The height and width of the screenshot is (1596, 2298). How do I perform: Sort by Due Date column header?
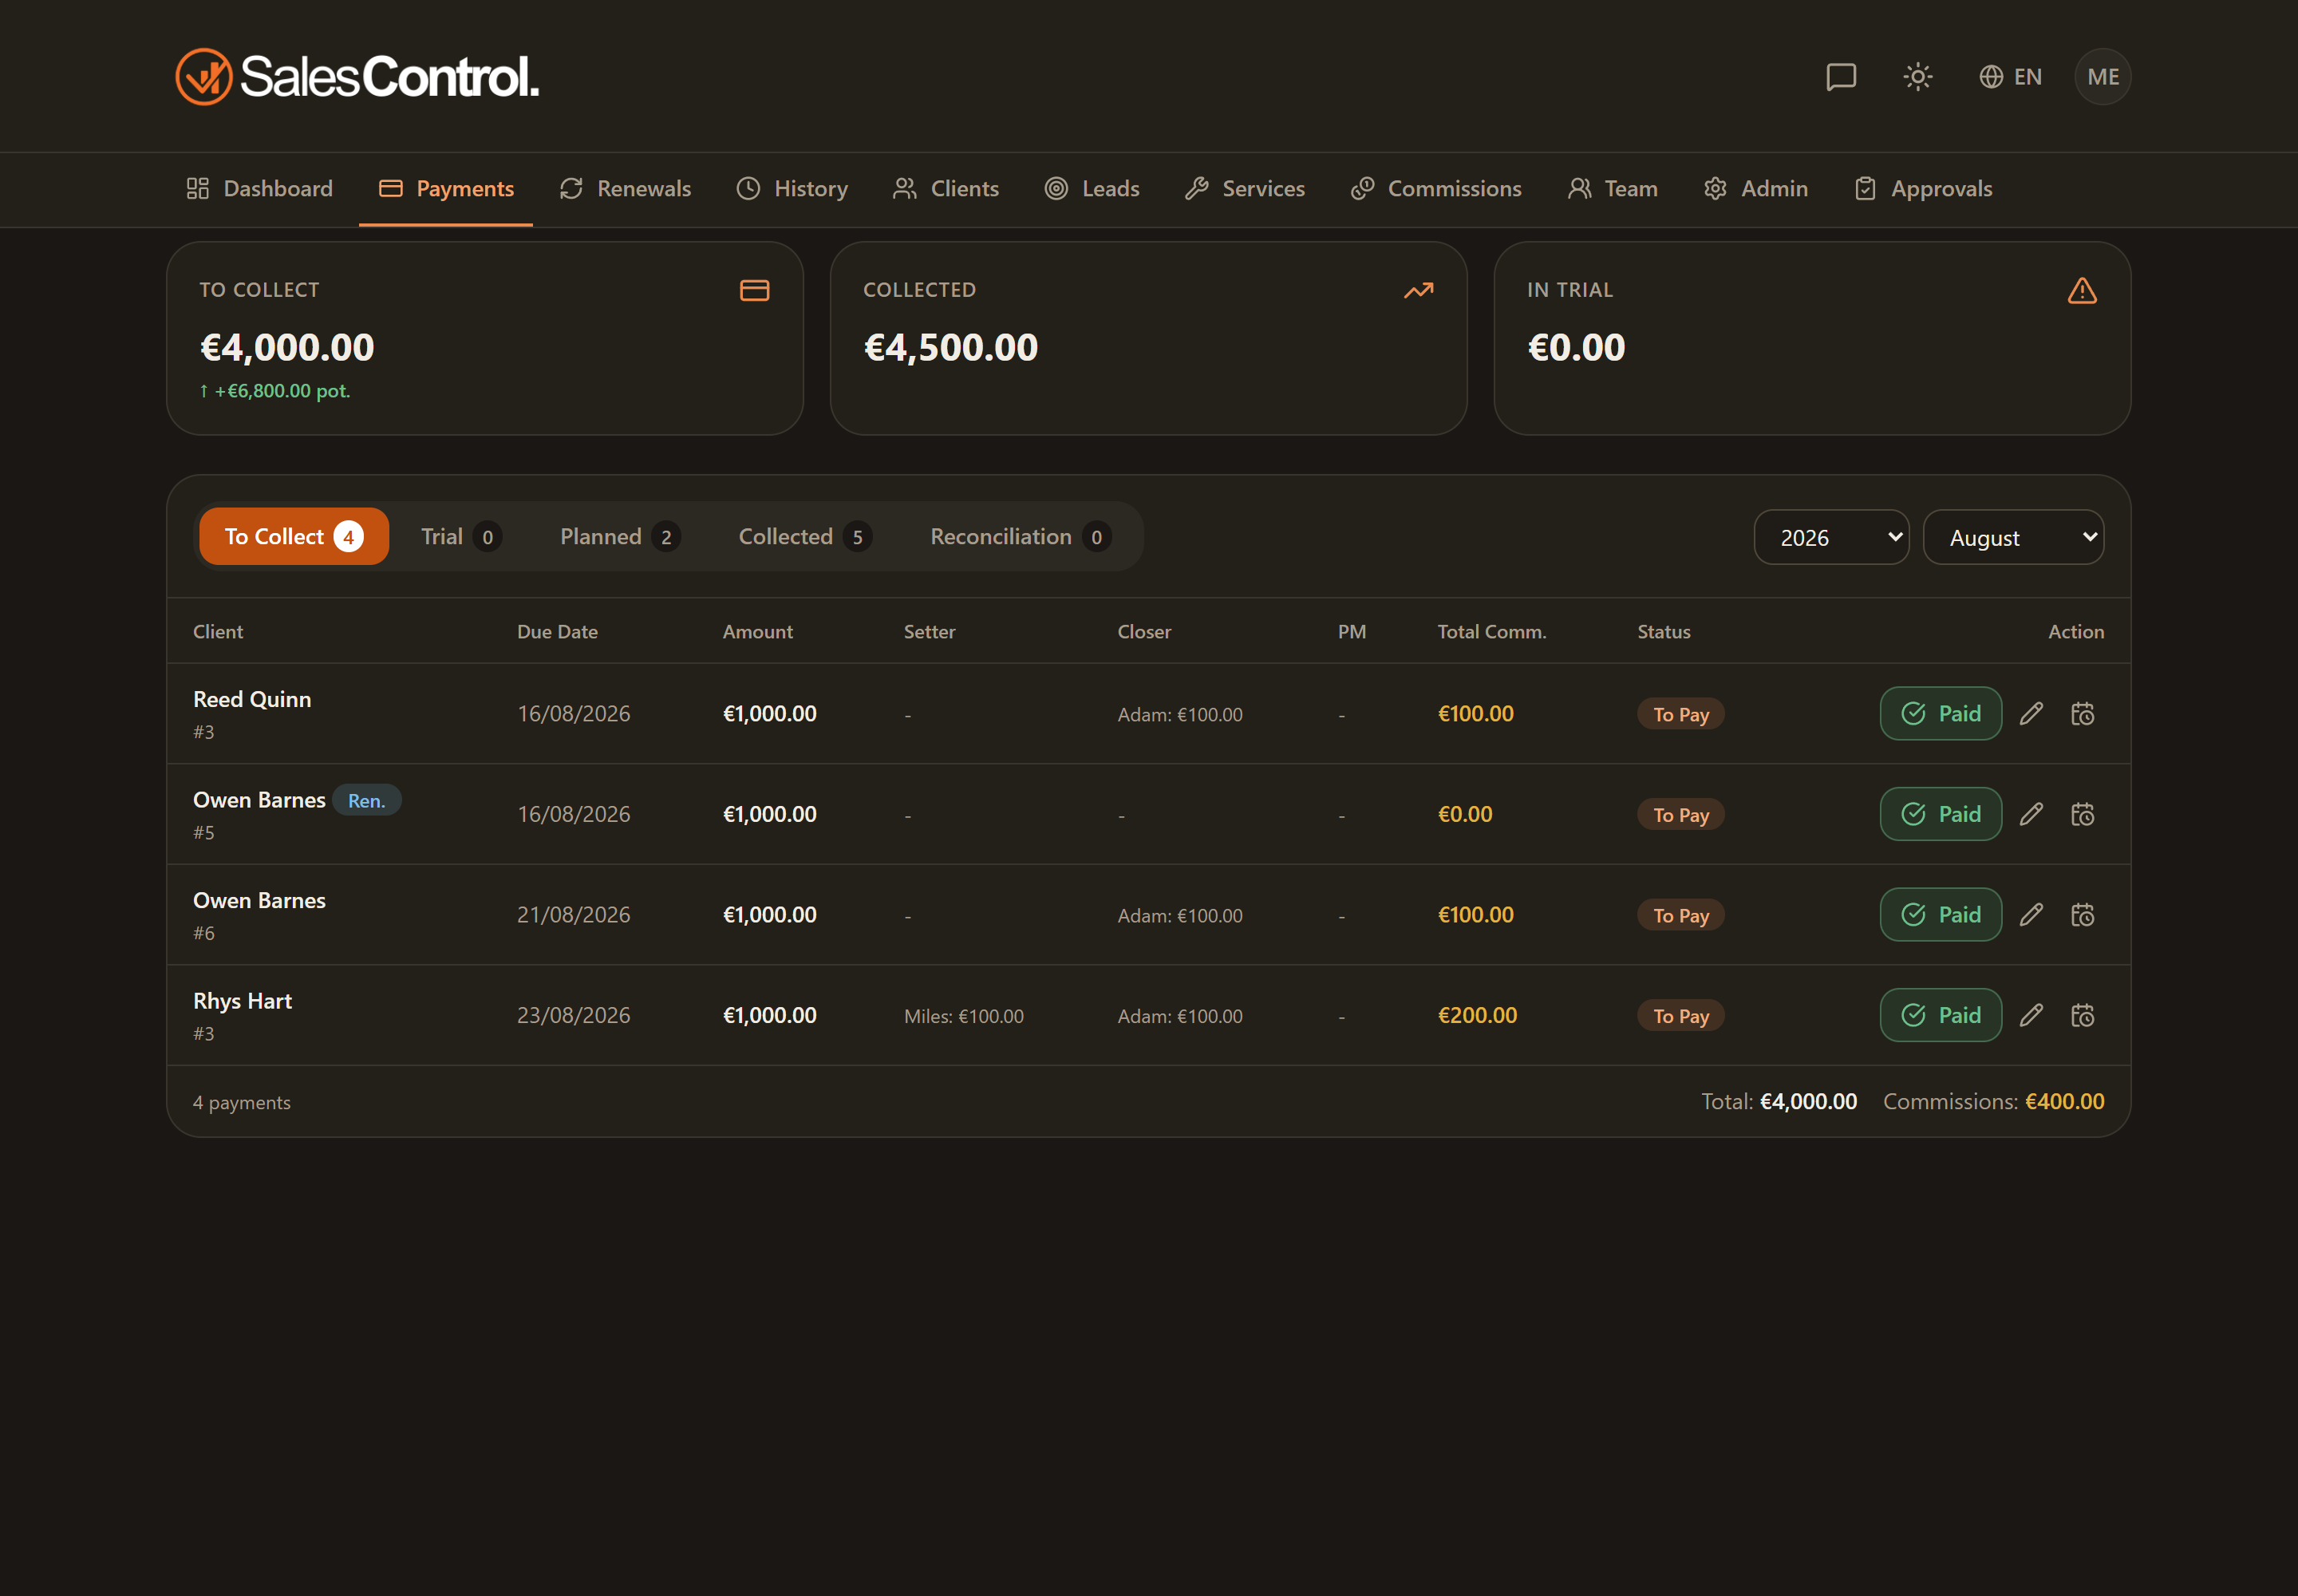557,632
